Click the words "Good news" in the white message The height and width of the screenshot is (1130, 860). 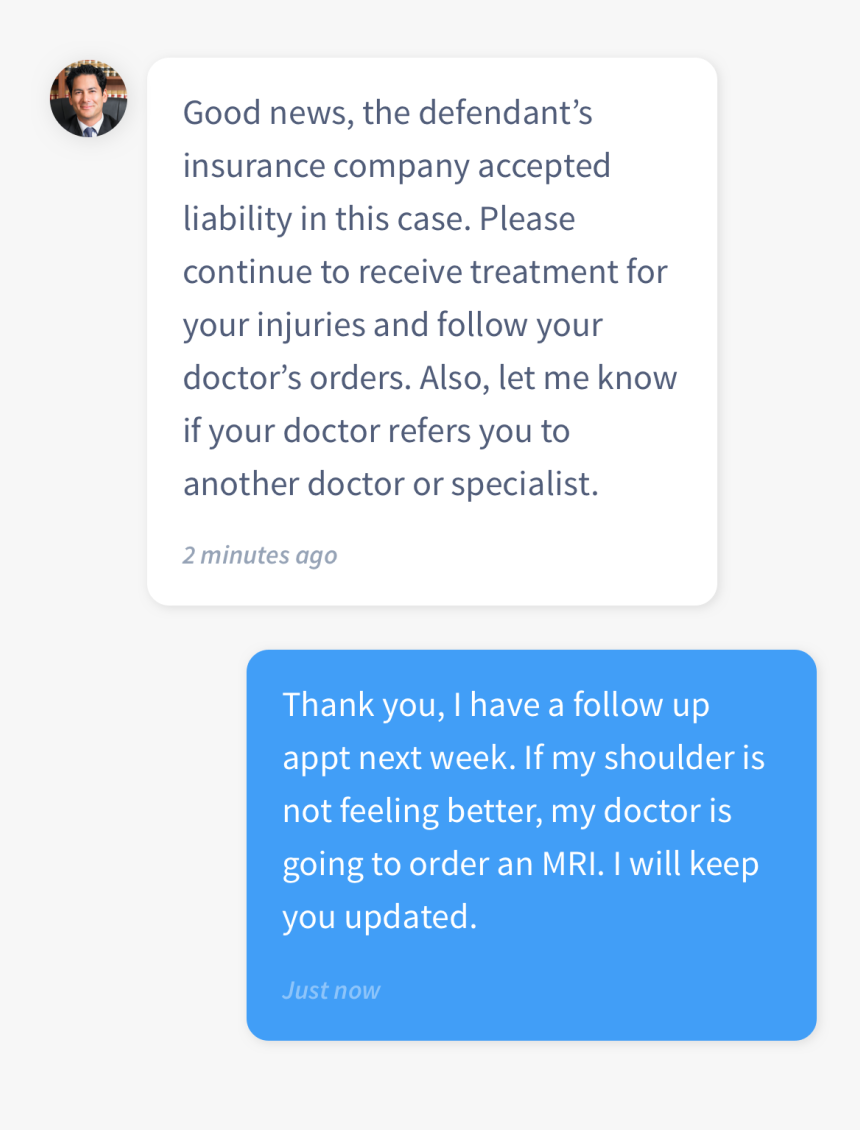264,113
